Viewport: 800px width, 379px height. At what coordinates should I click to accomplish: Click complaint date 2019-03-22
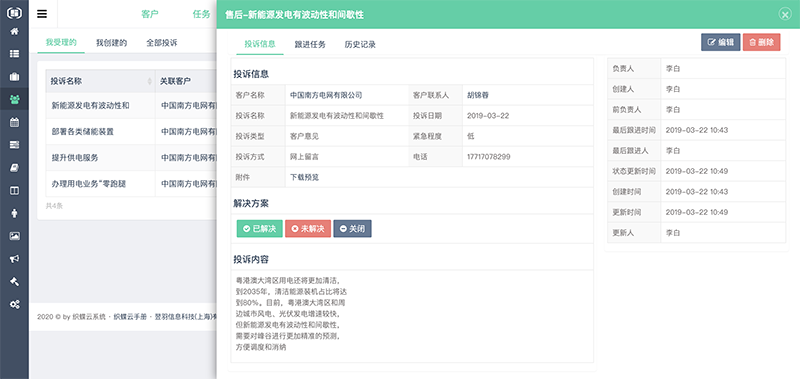pyautogui.click(x=488, y=116)
